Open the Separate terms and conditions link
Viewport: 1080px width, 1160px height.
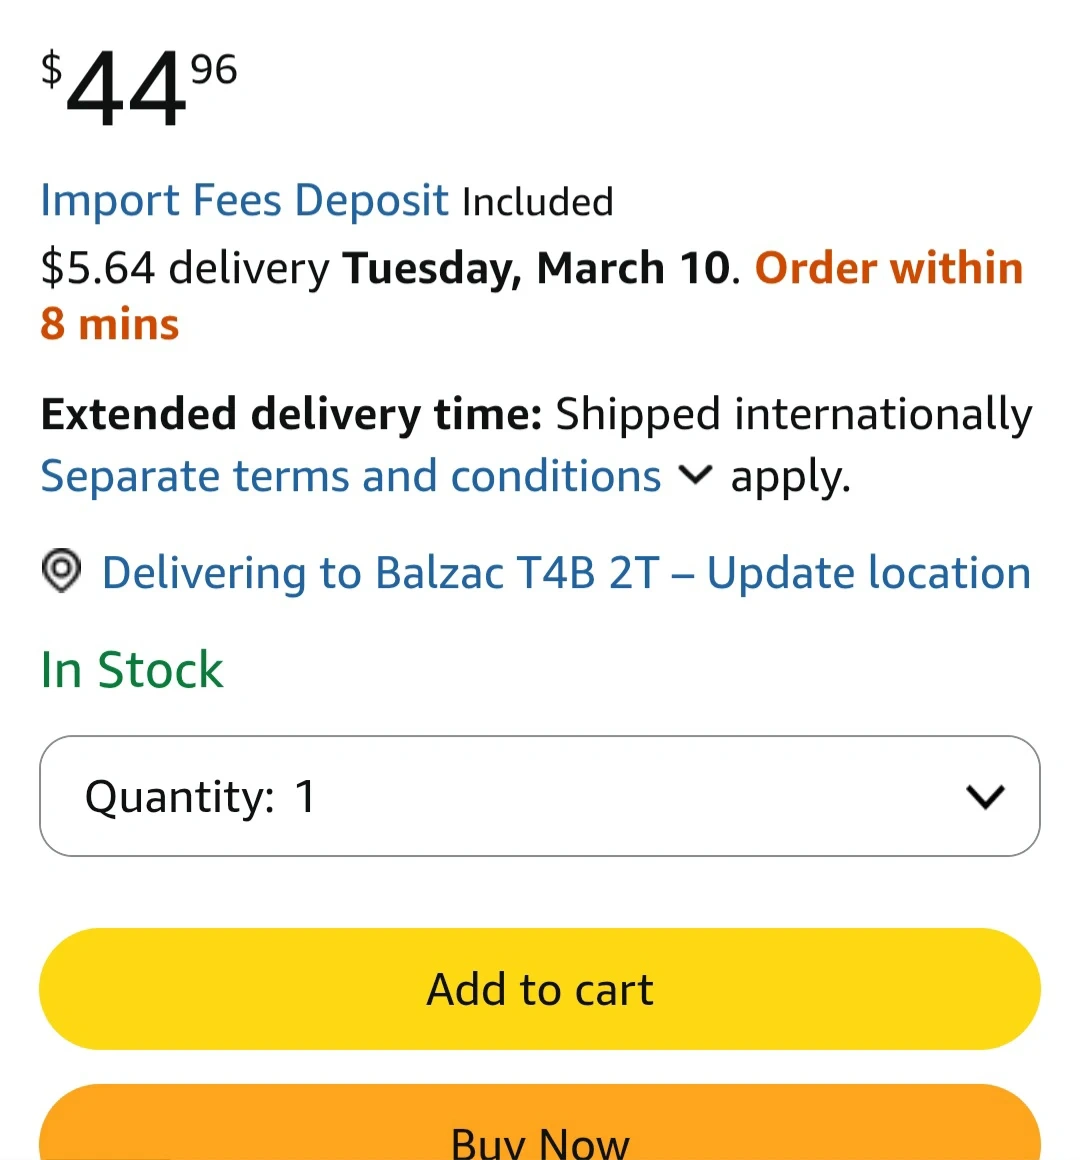pos(350,476)
